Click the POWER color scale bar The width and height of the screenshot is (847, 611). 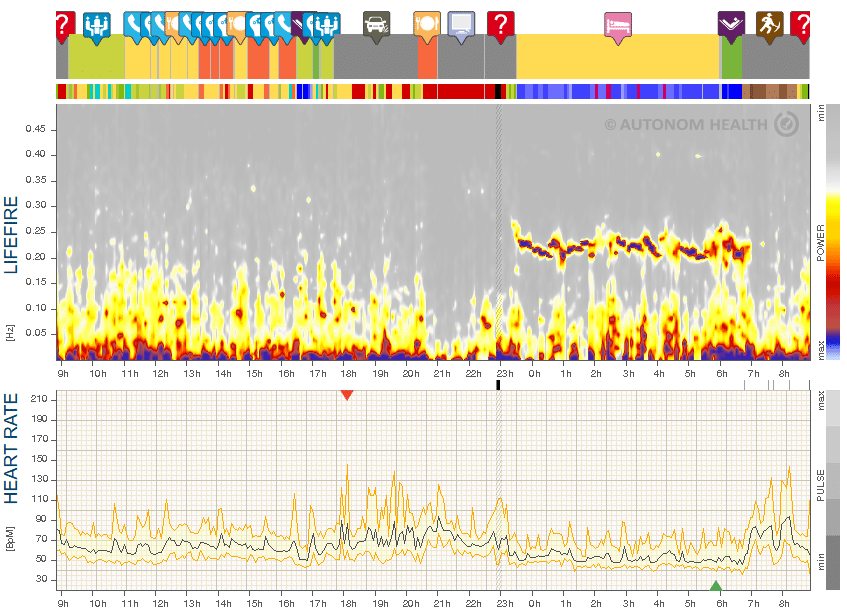[833, 232]
